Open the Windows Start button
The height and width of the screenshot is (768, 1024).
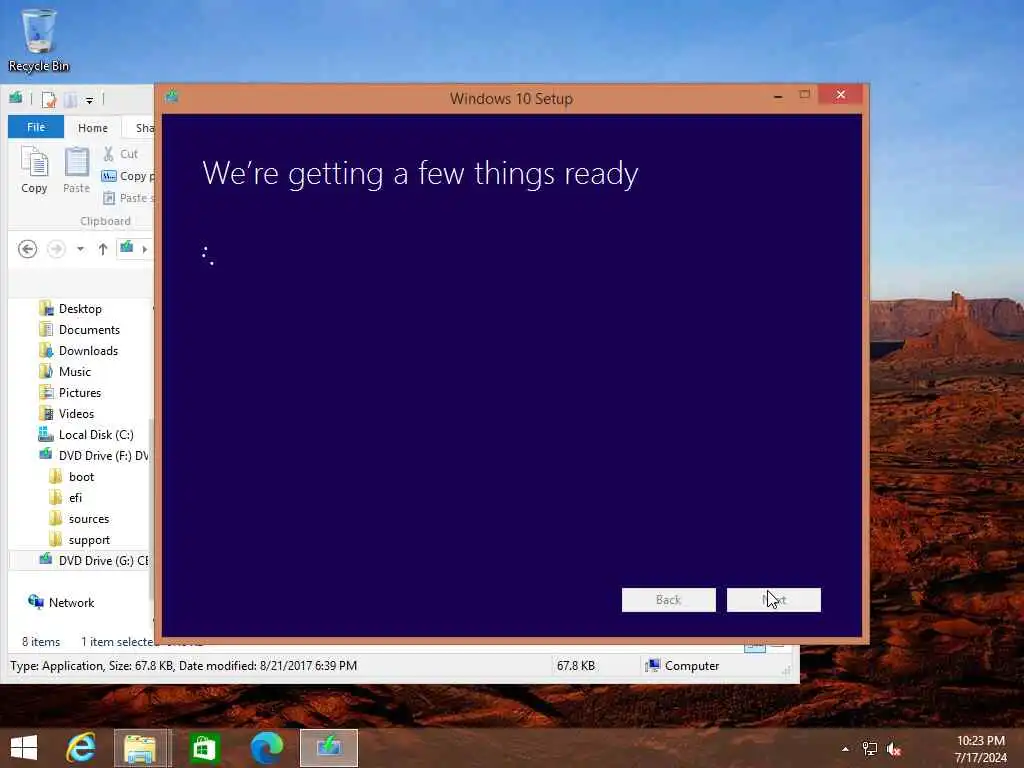[x=24, y=748]
